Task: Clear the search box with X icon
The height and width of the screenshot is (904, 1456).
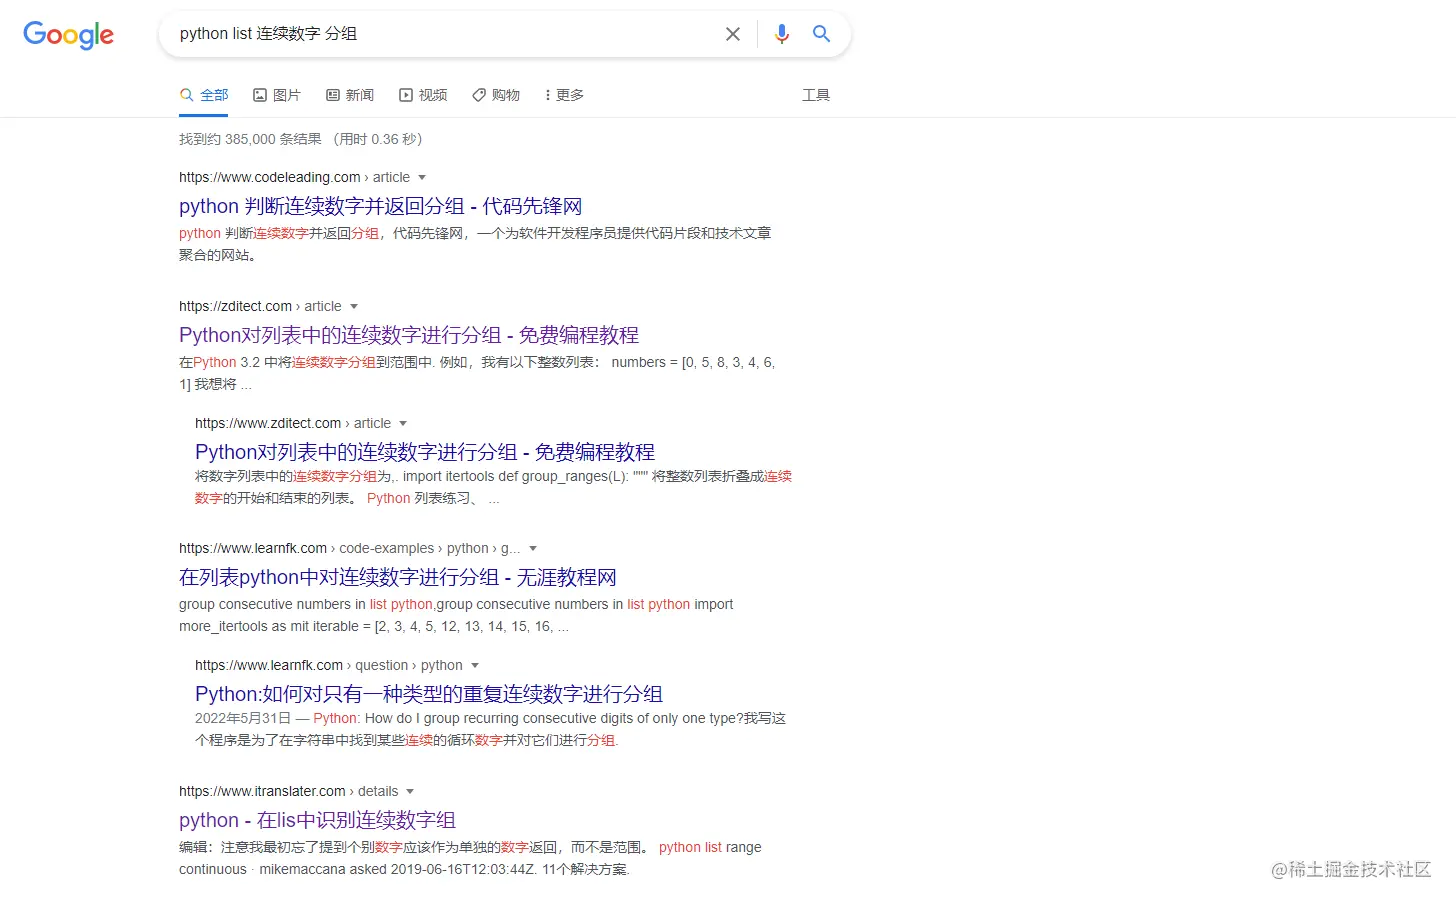Action: tap(733, 34)
